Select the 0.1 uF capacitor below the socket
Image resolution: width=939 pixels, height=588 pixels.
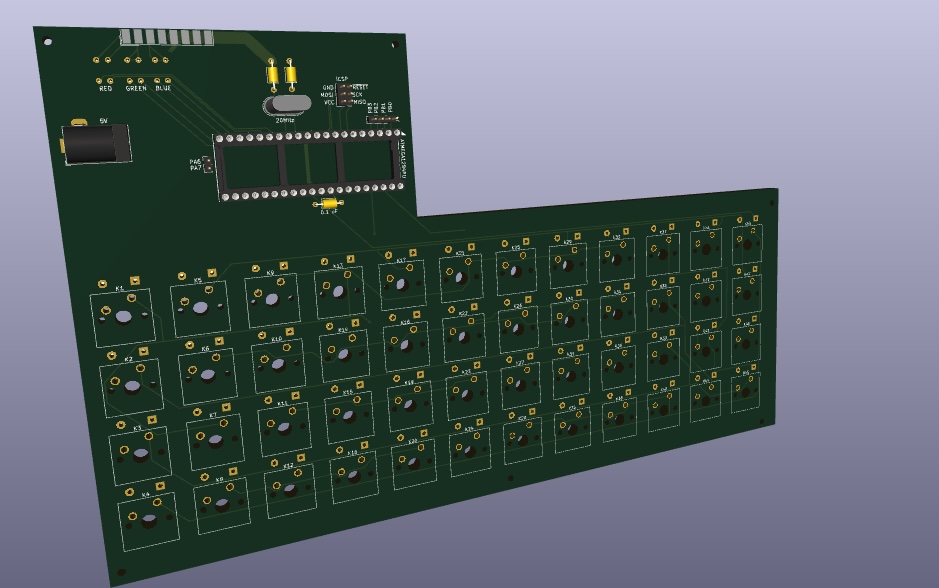pyautogui.click(x=328, y=204)
